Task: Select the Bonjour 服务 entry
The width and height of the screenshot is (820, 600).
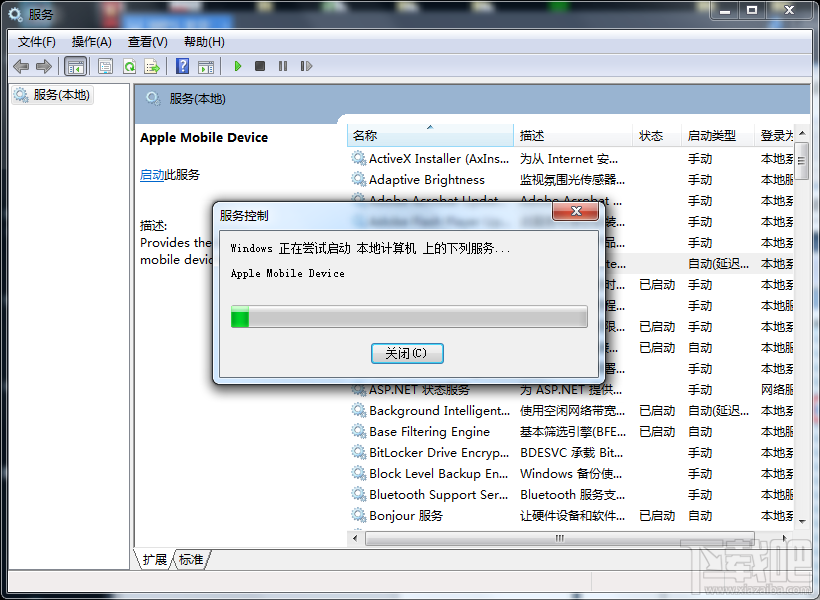Action: coord(409,515)
